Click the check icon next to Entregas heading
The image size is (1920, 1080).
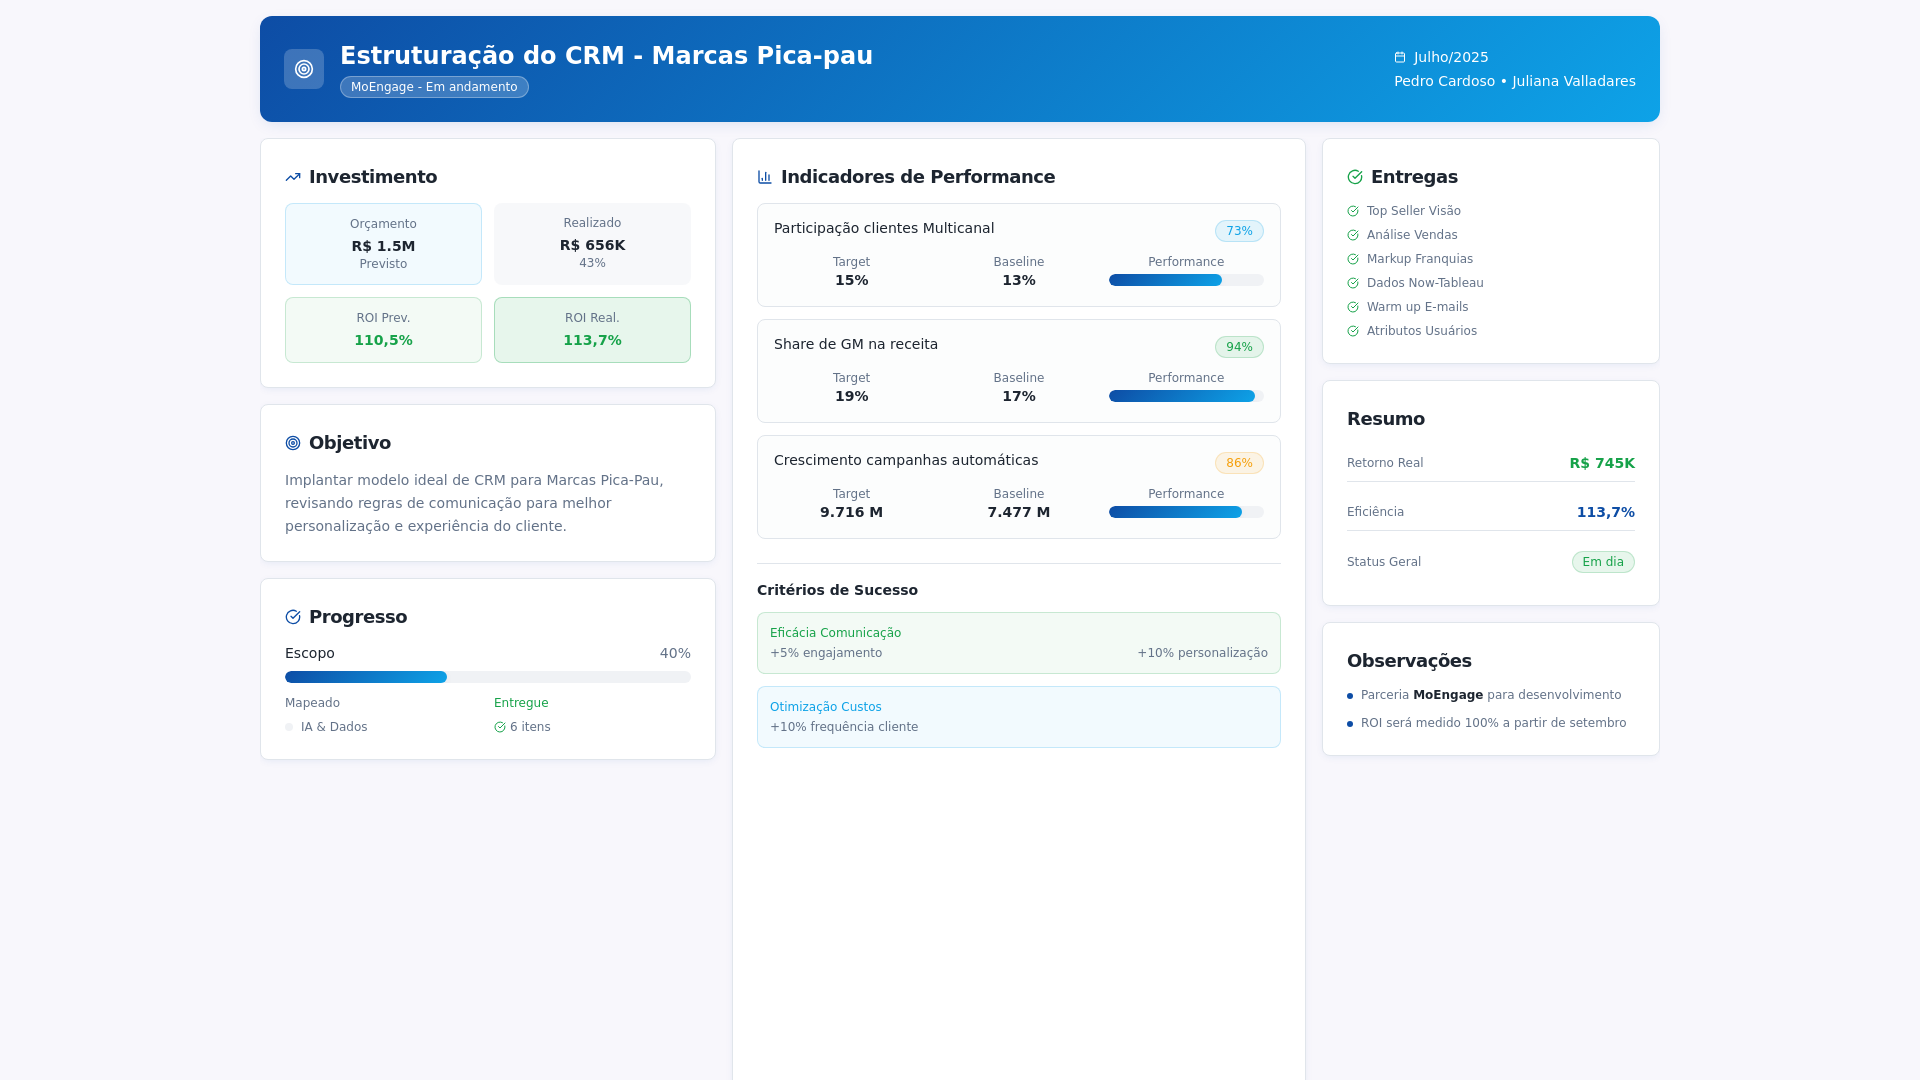coord(1355,177)
